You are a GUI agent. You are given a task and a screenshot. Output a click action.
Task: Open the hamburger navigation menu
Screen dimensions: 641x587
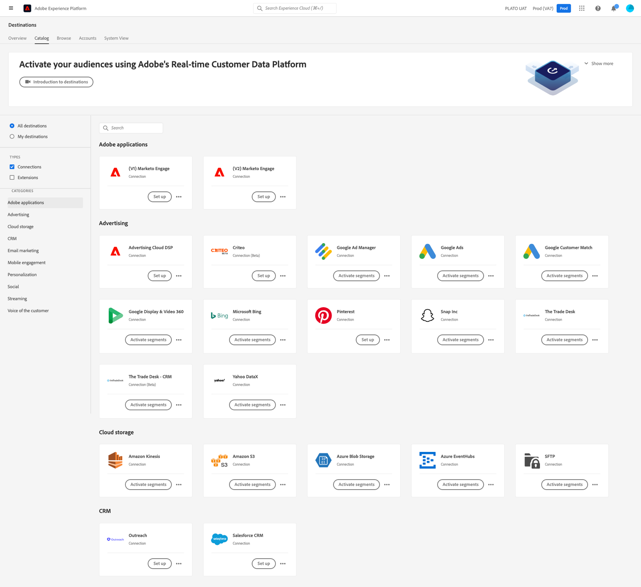point(12,8)
